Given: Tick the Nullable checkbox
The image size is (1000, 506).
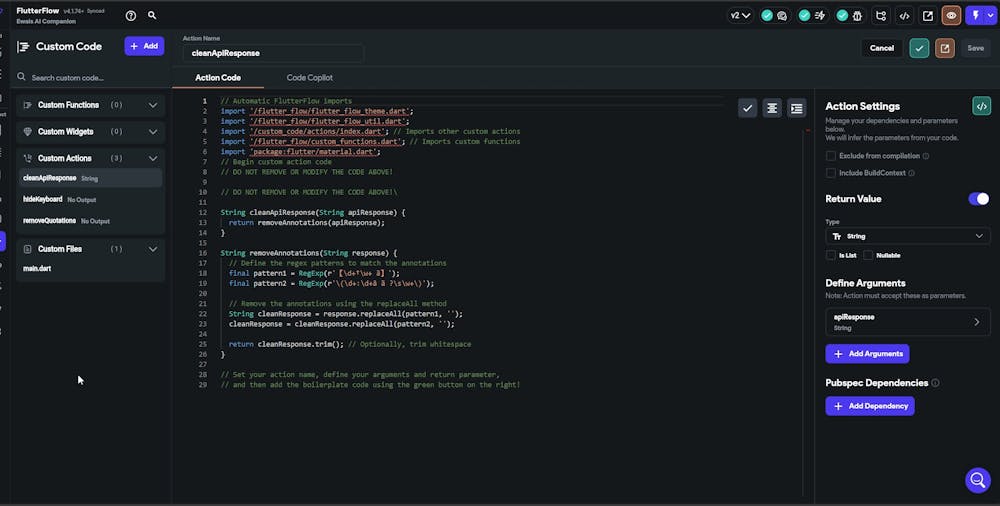Looking at the screenshot, I should click(x=868, y=255).
